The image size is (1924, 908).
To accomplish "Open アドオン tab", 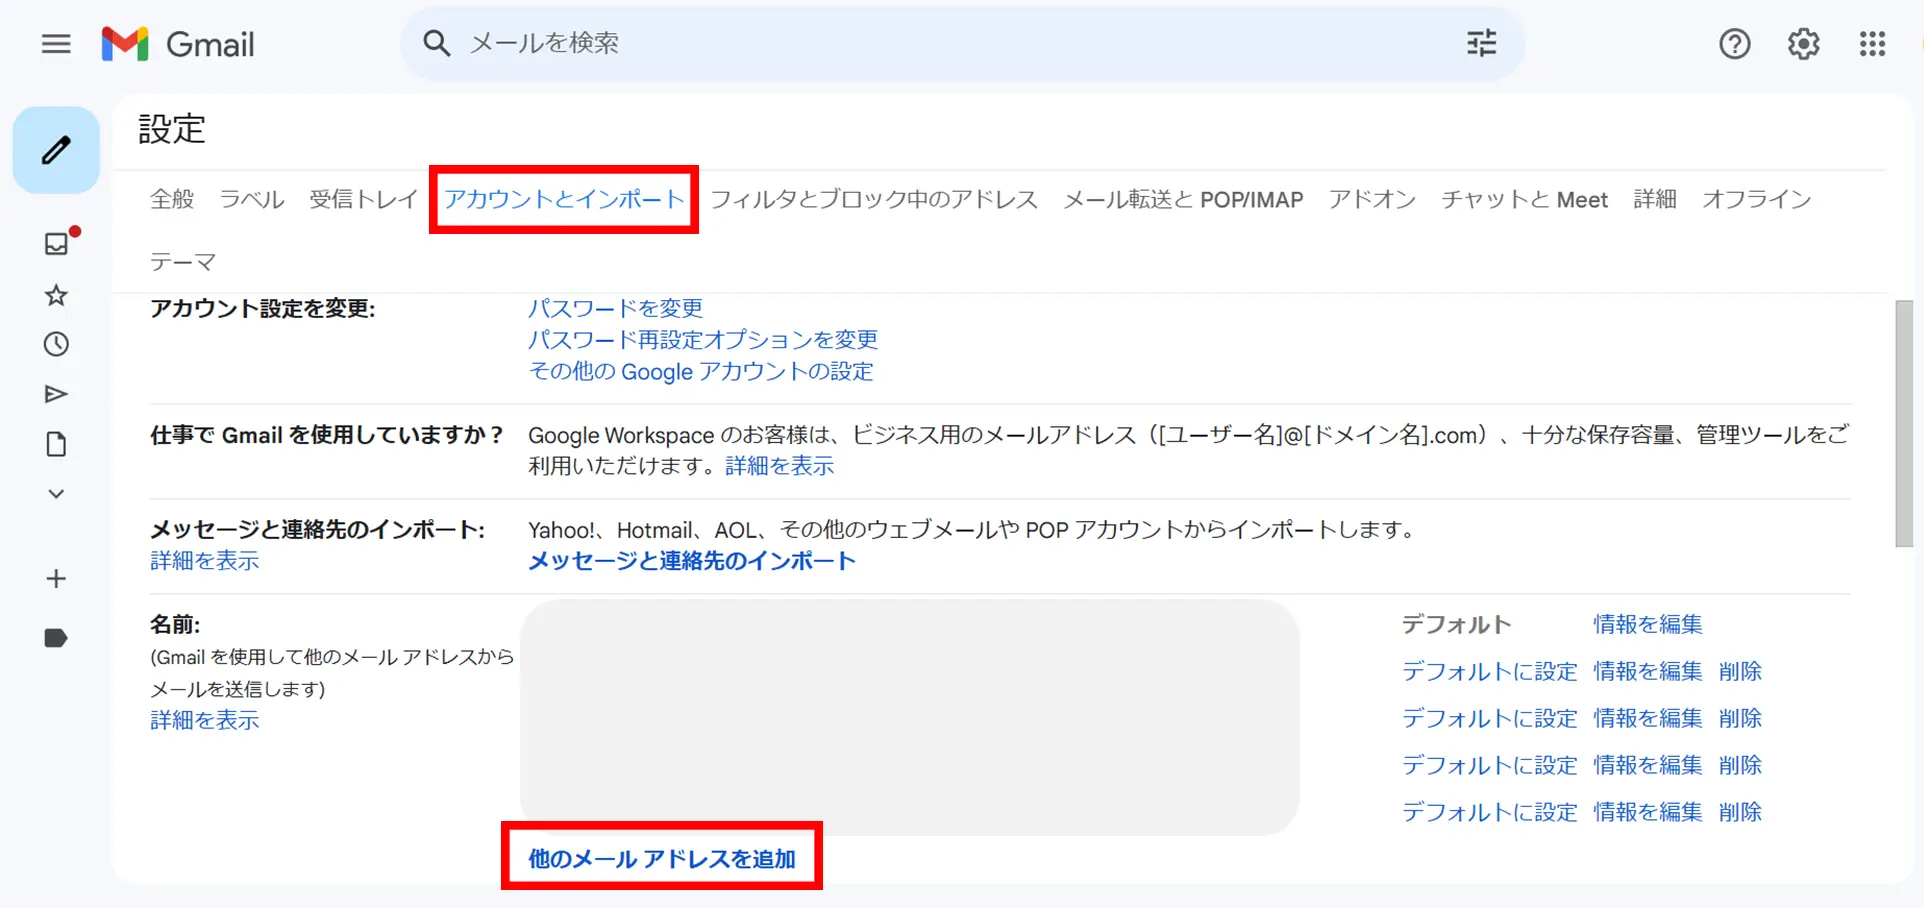I will [1372, 199].
